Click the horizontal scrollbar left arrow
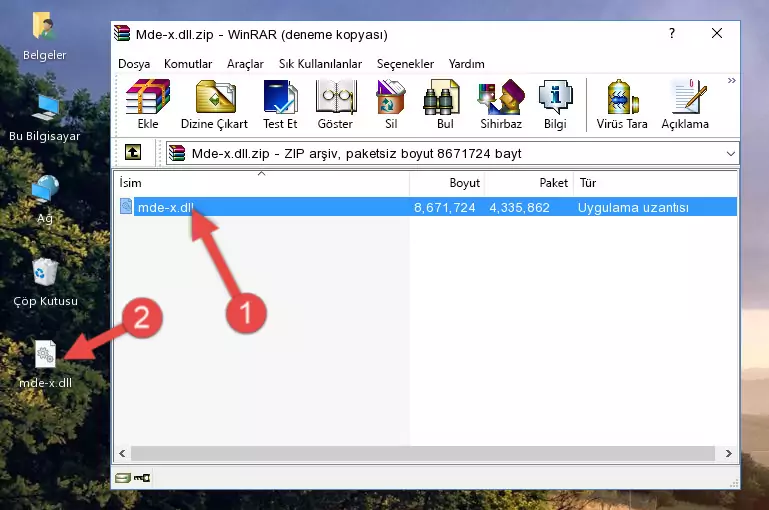The height and width of the screenshot is (510, 769). point(122,454)
